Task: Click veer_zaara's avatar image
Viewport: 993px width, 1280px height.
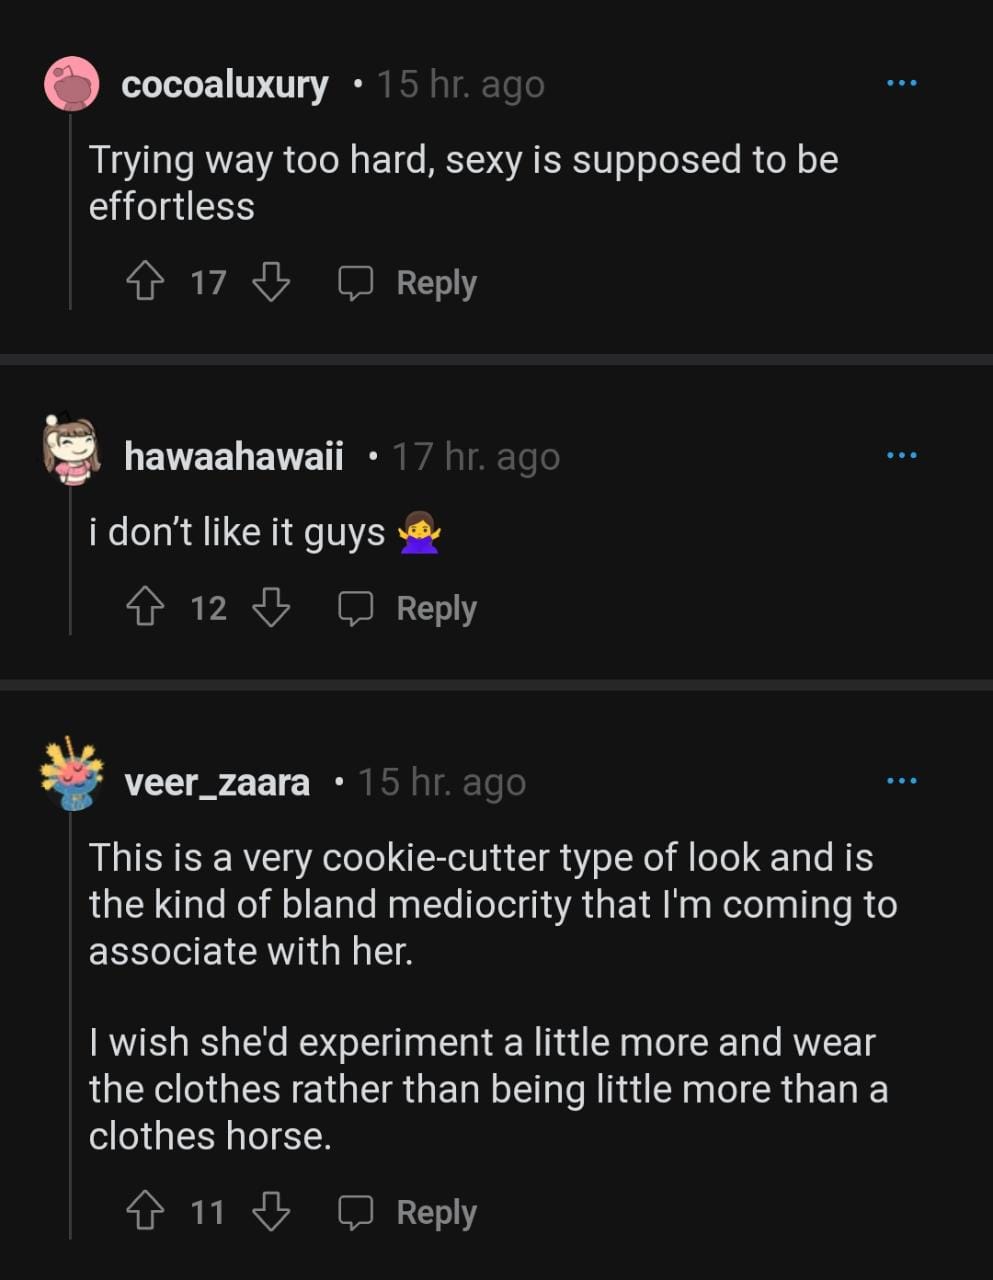Action: click(x=71, y=774)
